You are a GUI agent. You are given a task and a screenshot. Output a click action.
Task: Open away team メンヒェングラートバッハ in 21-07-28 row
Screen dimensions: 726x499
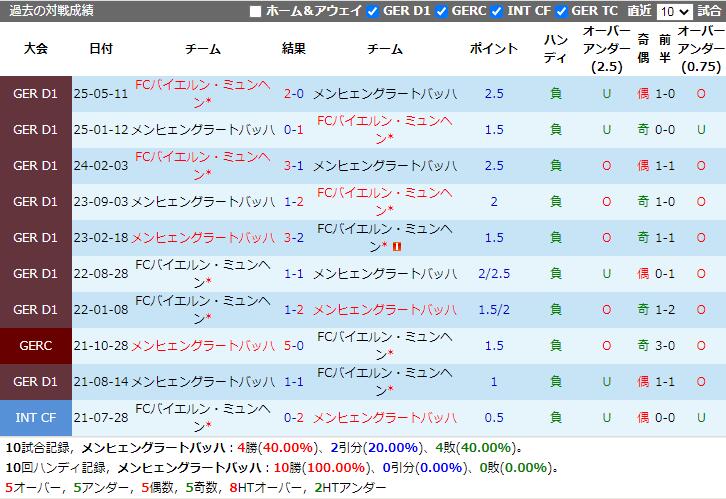click(385, 417)
